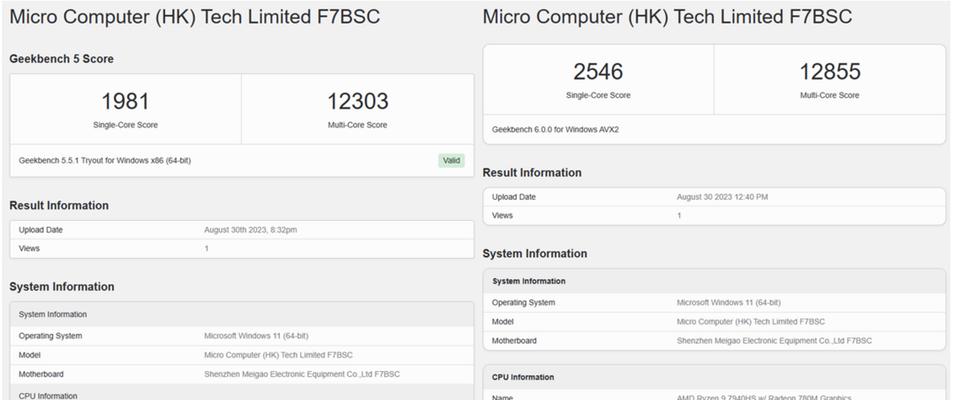This screenshot has width=954, height=400.
Task: Select the left page title Micro Computer F7BSC
Action: tap(195, 16)
